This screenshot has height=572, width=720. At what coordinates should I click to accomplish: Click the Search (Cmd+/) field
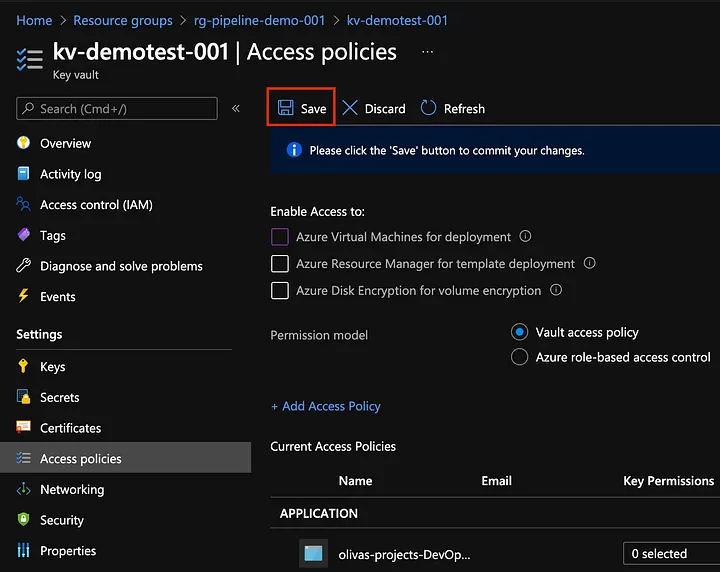coord(117,108)
